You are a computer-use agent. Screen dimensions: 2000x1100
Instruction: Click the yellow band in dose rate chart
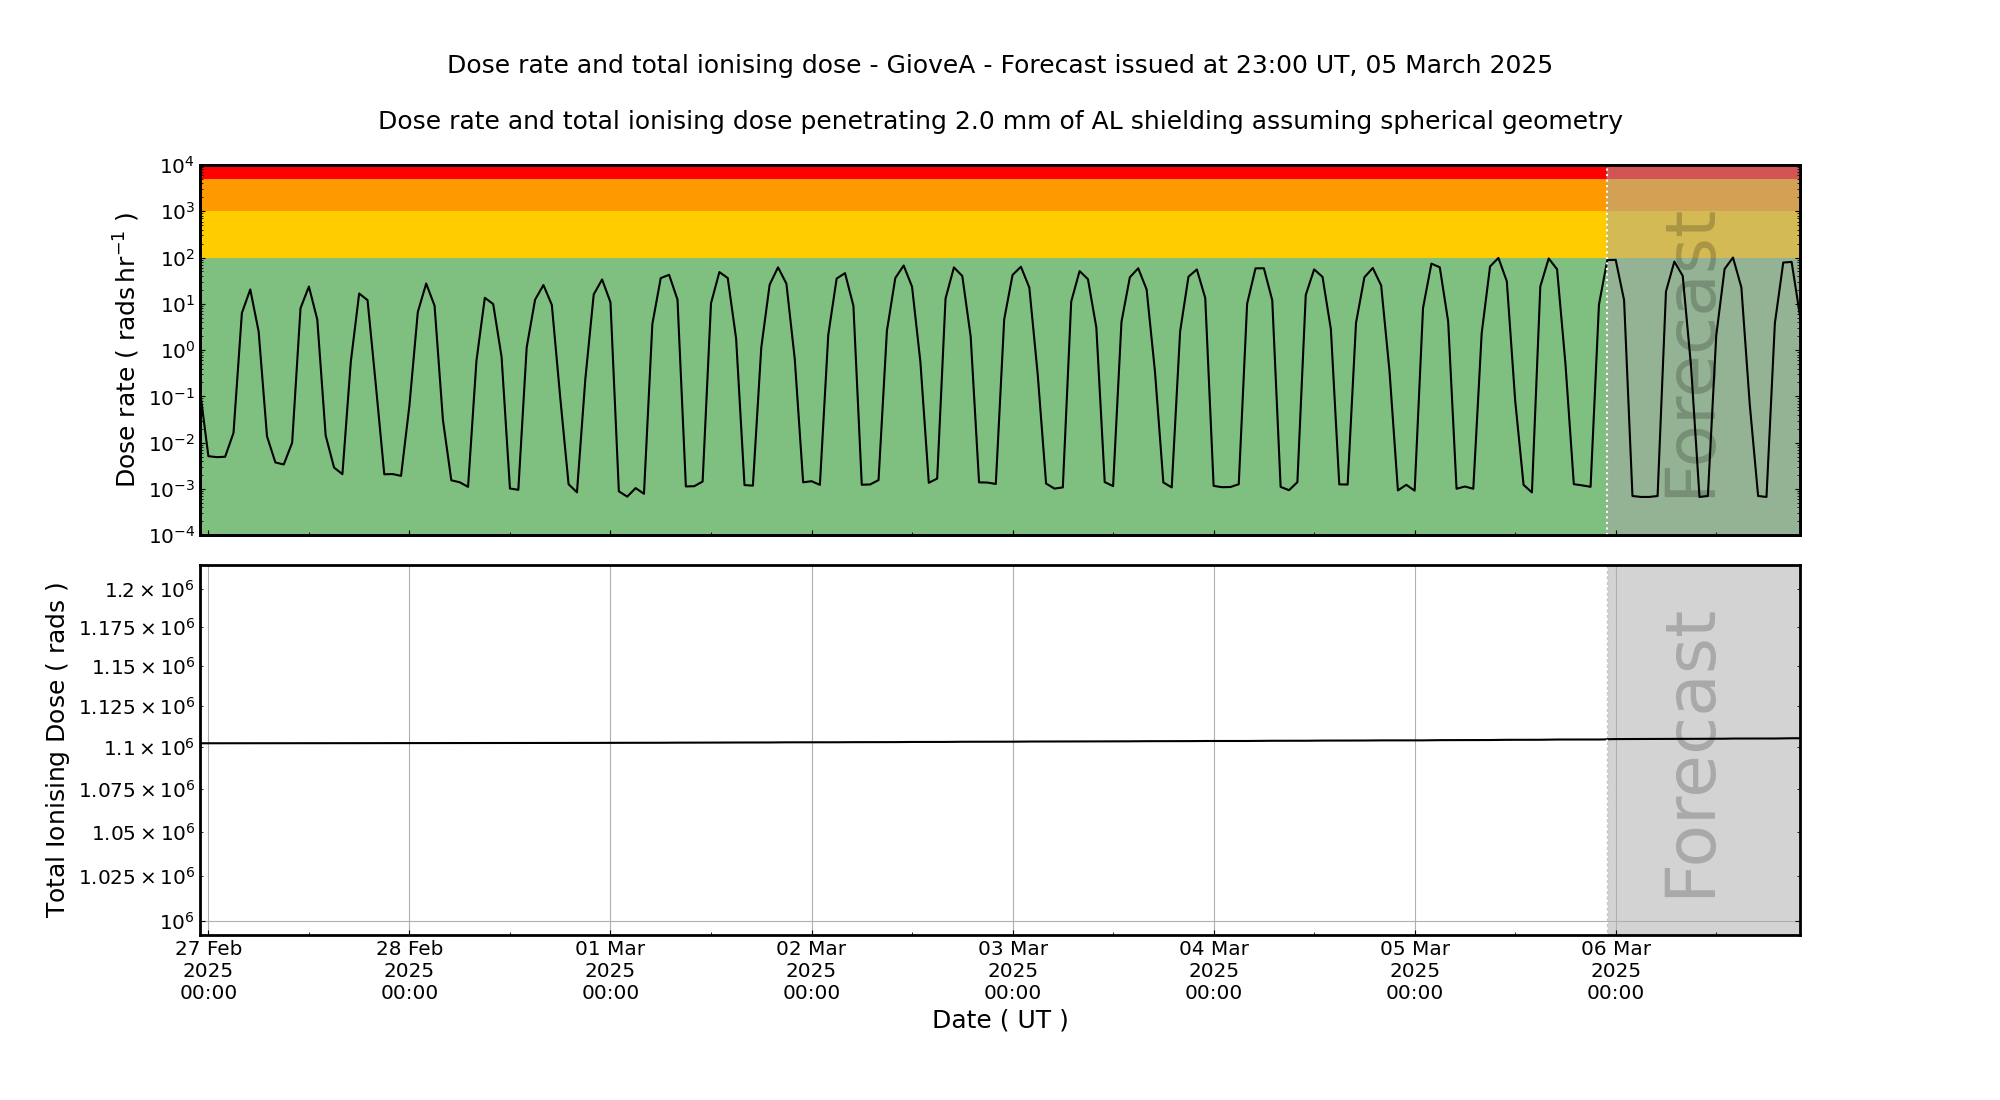click(x=900, y=234)
